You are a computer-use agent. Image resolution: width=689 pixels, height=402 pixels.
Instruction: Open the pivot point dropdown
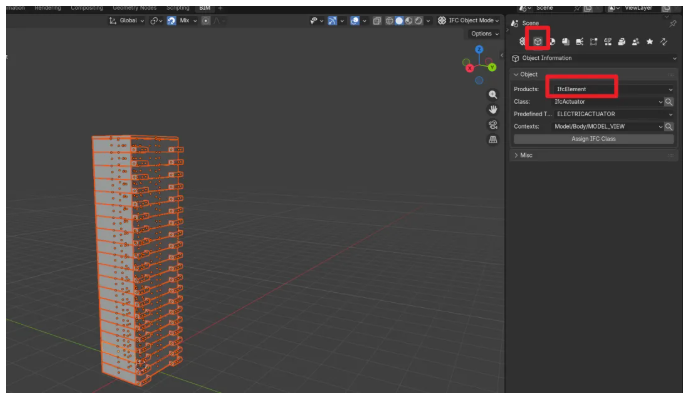tap(156, 21)
